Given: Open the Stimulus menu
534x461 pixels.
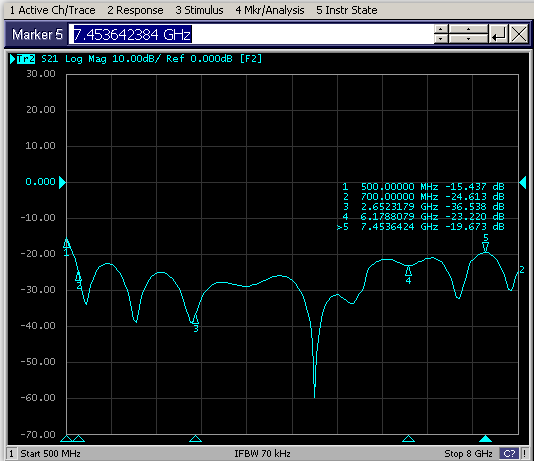Looking at the screenshot, I should pos(199,10).
